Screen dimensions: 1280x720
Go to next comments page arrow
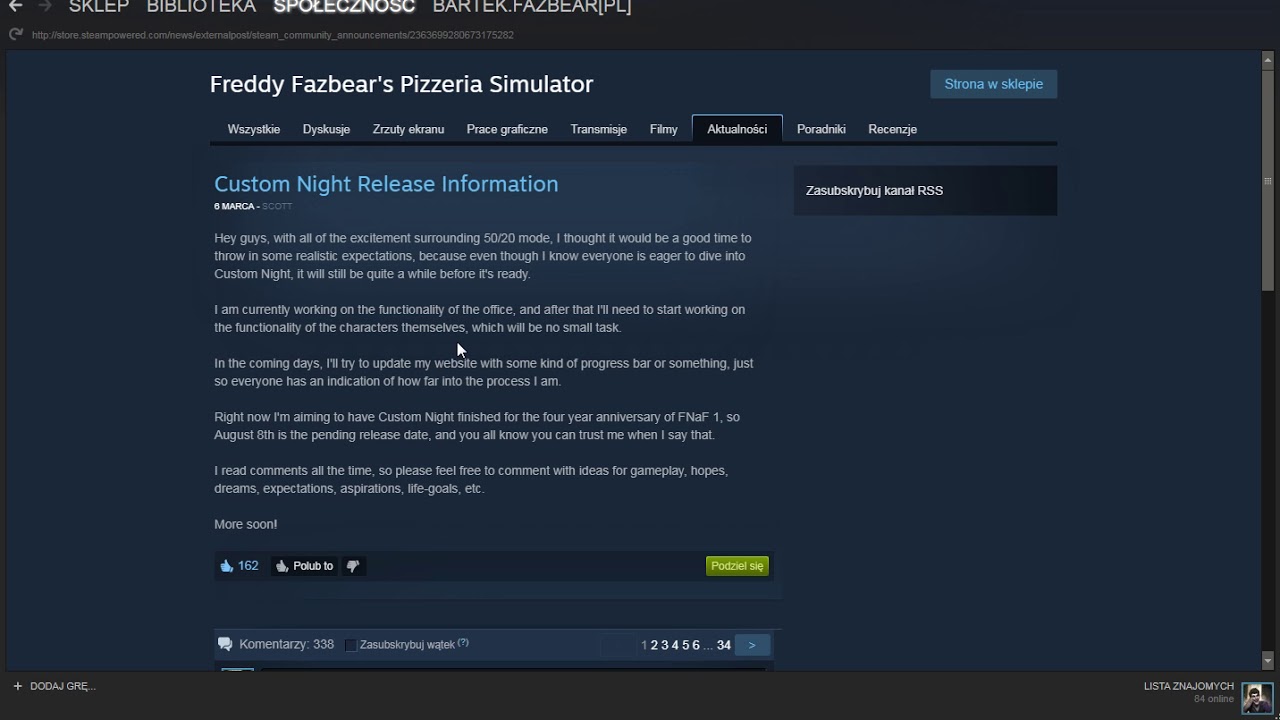(x=752, y=645)
